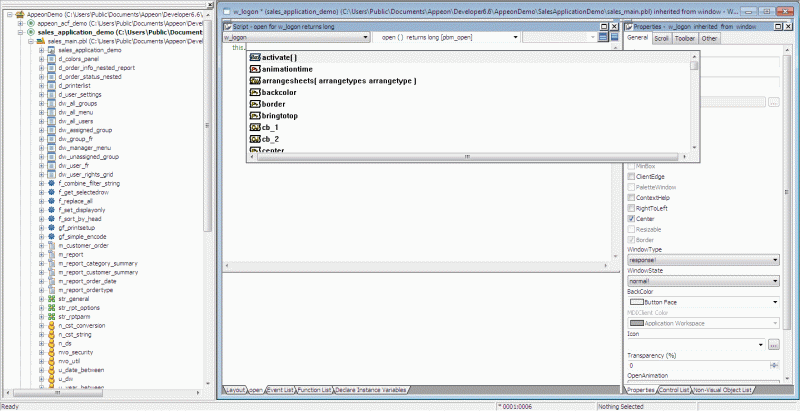Click the second script view toggle icon
Image resolution: width=800 pixels, height=411 pixels.
(x=614, y=37)
